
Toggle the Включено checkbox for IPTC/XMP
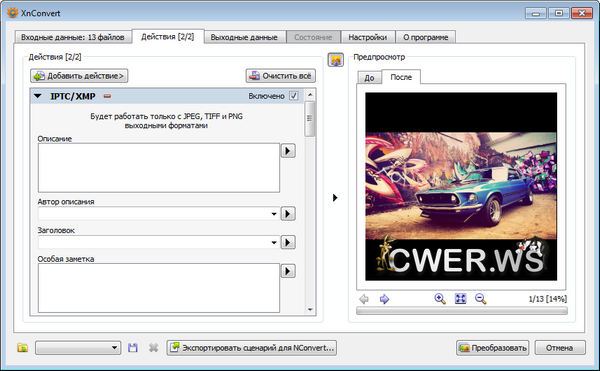click(x=293, y=96)
